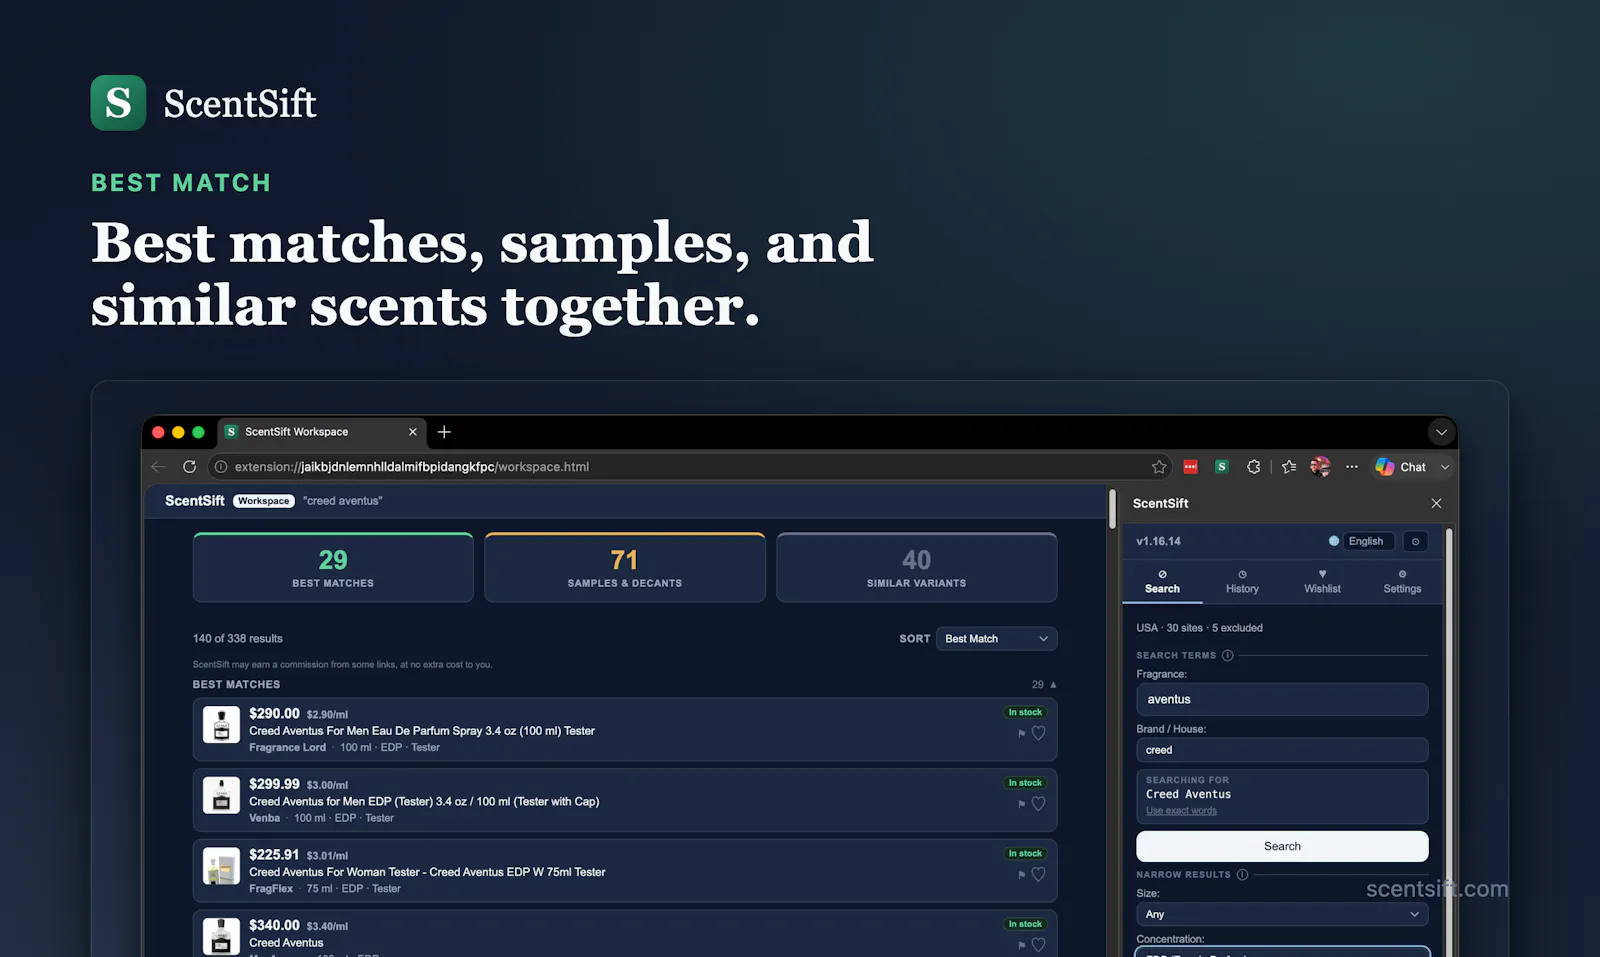Open the tab search chevron in title bar
Viewport: 1600px width, 957px height.
pos(1441,432)
